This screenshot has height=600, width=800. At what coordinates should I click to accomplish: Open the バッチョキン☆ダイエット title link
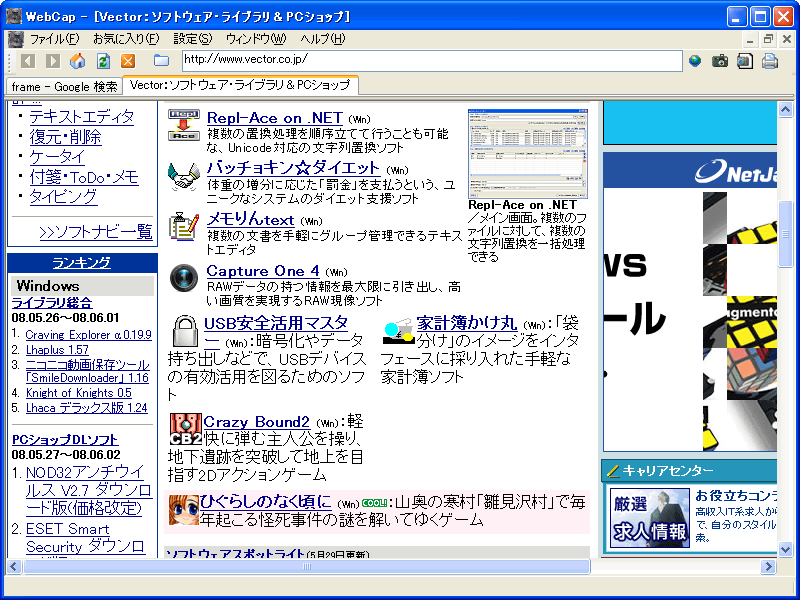point(293,168)
